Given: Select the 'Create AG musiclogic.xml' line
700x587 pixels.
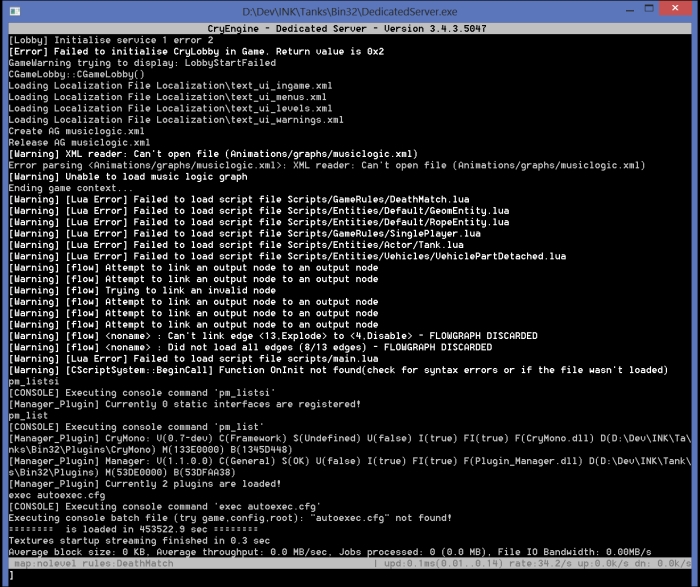Looking at the screenshot, I should pyautogui.click(x=76, y=131).
